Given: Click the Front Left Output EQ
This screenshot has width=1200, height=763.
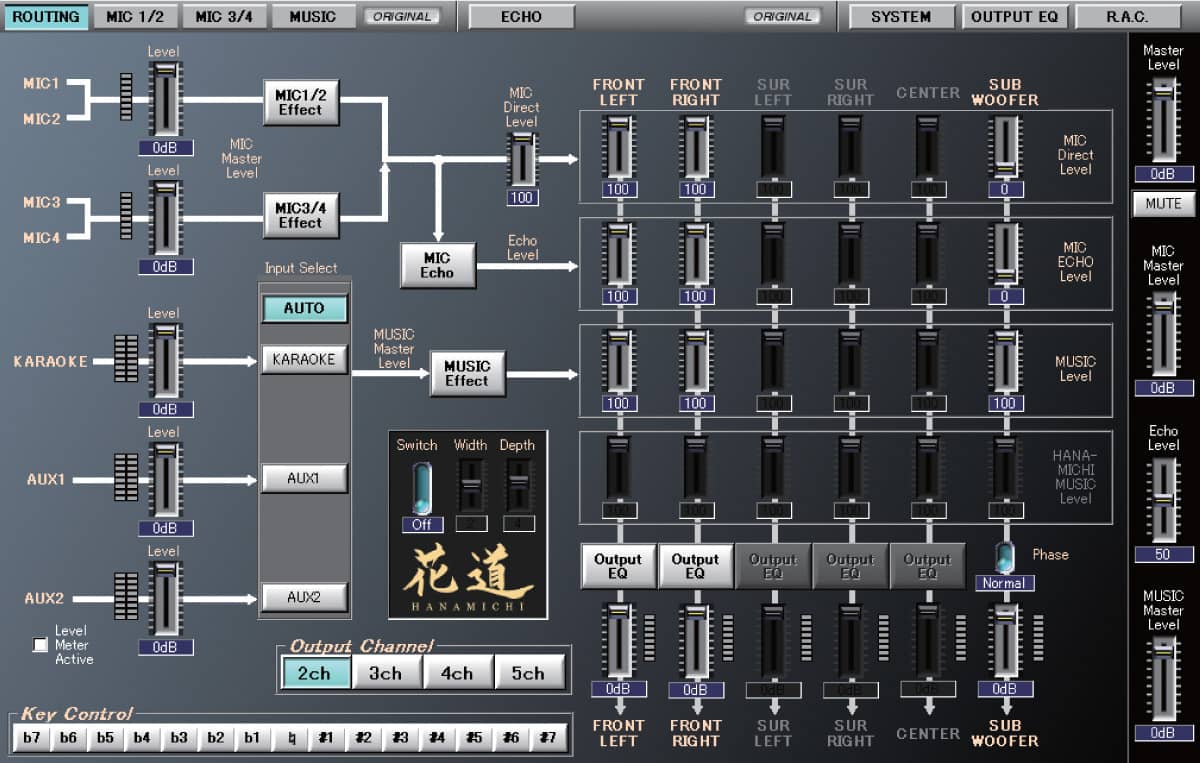Looking at the screenshot, I should [618, 566].
